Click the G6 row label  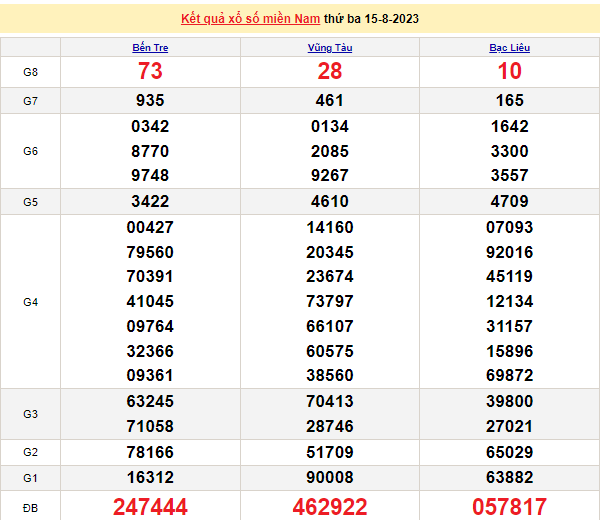[30, 151]
